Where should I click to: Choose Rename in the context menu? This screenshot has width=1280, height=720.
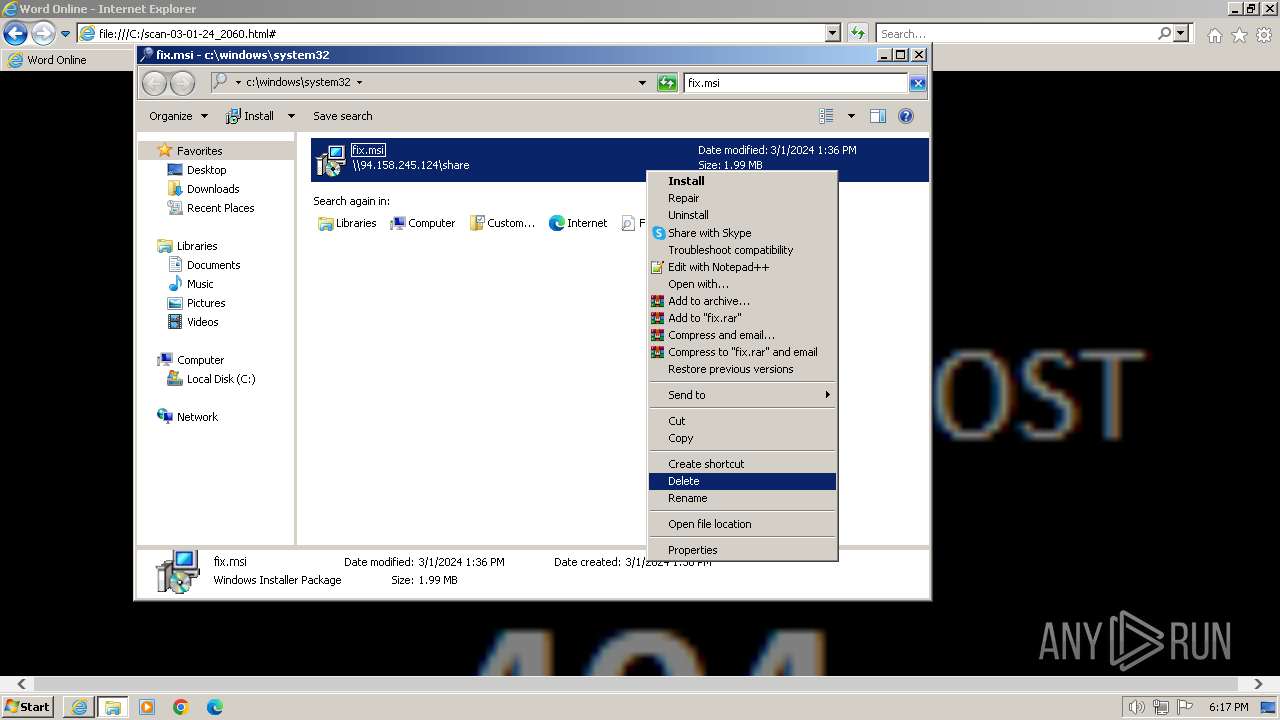pyautogui.click(x=742, y=498)
